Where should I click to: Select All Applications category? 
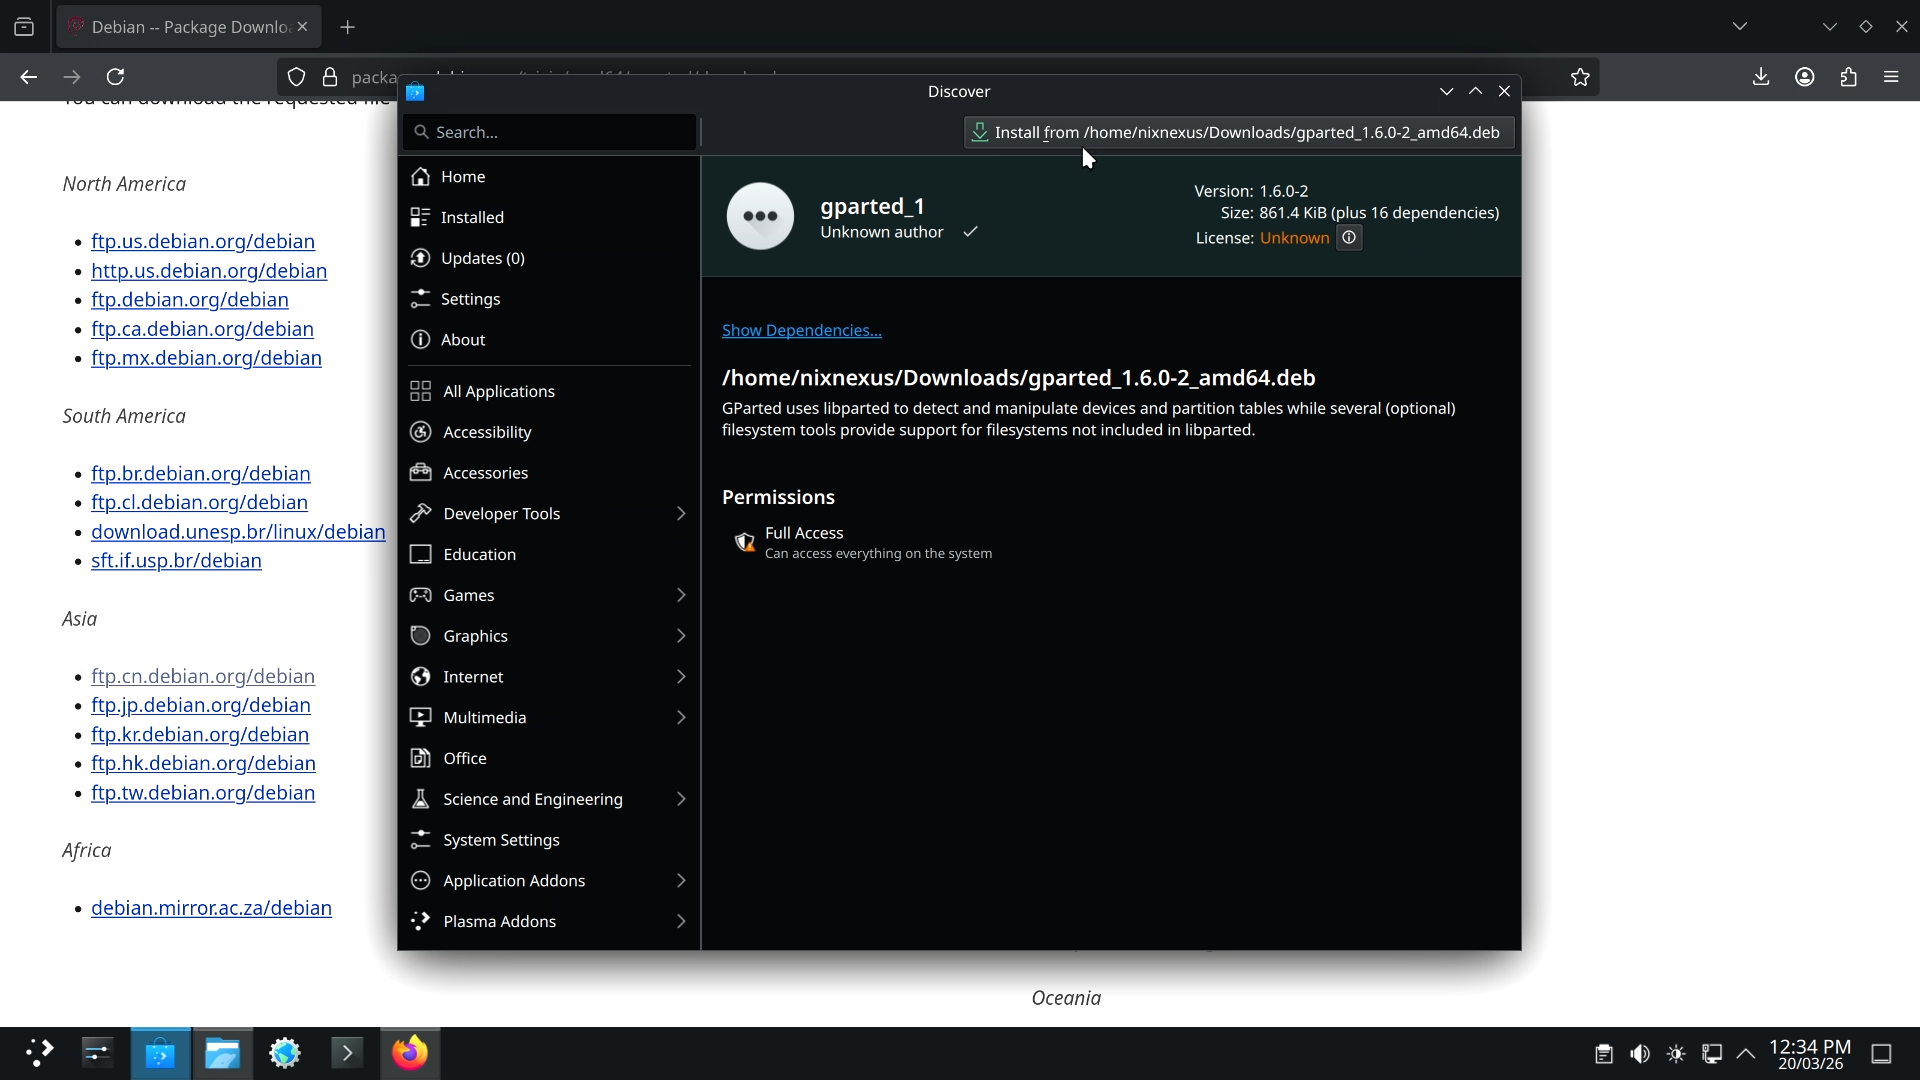549,391
